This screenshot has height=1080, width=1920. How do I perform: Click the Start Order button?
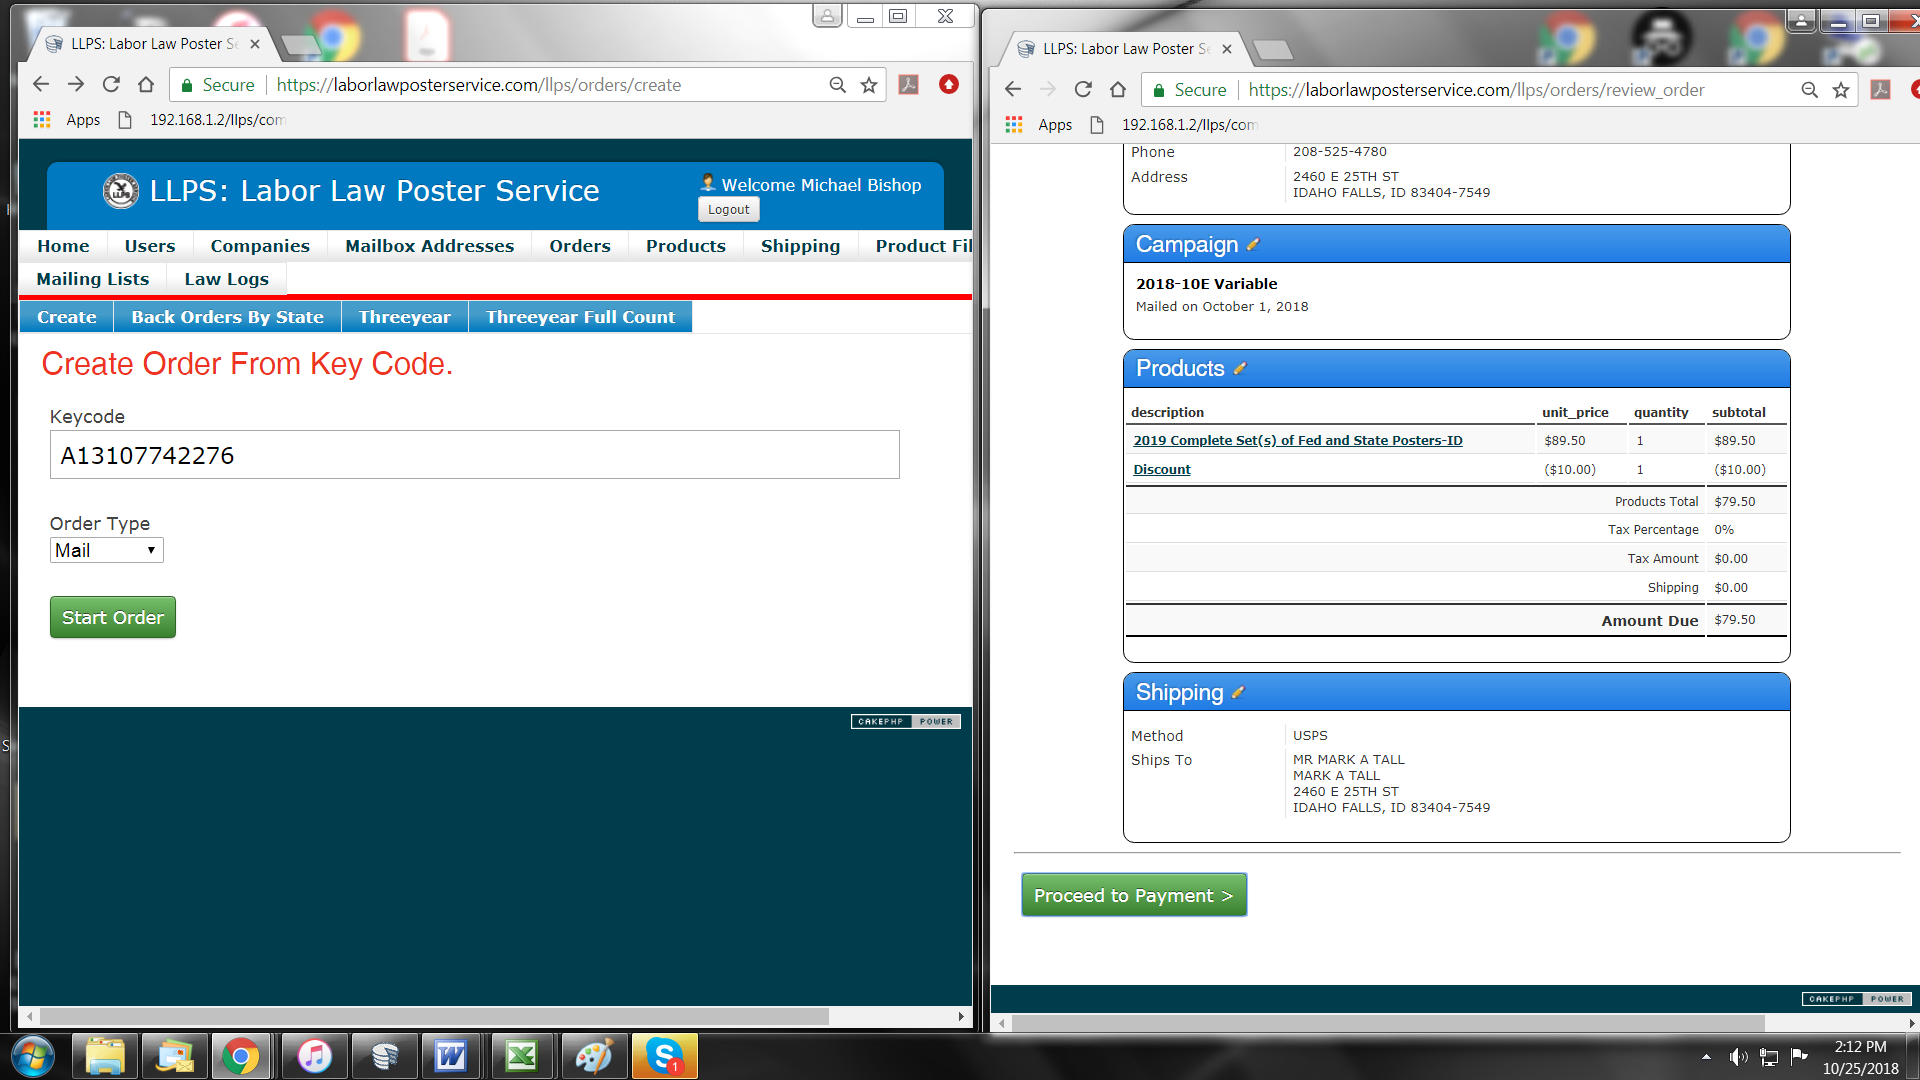[x=112, y=617]
